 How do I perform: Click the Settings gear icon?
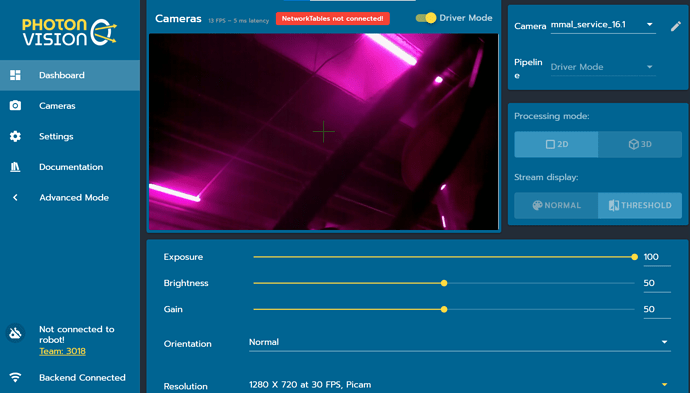tap(15, 136)
